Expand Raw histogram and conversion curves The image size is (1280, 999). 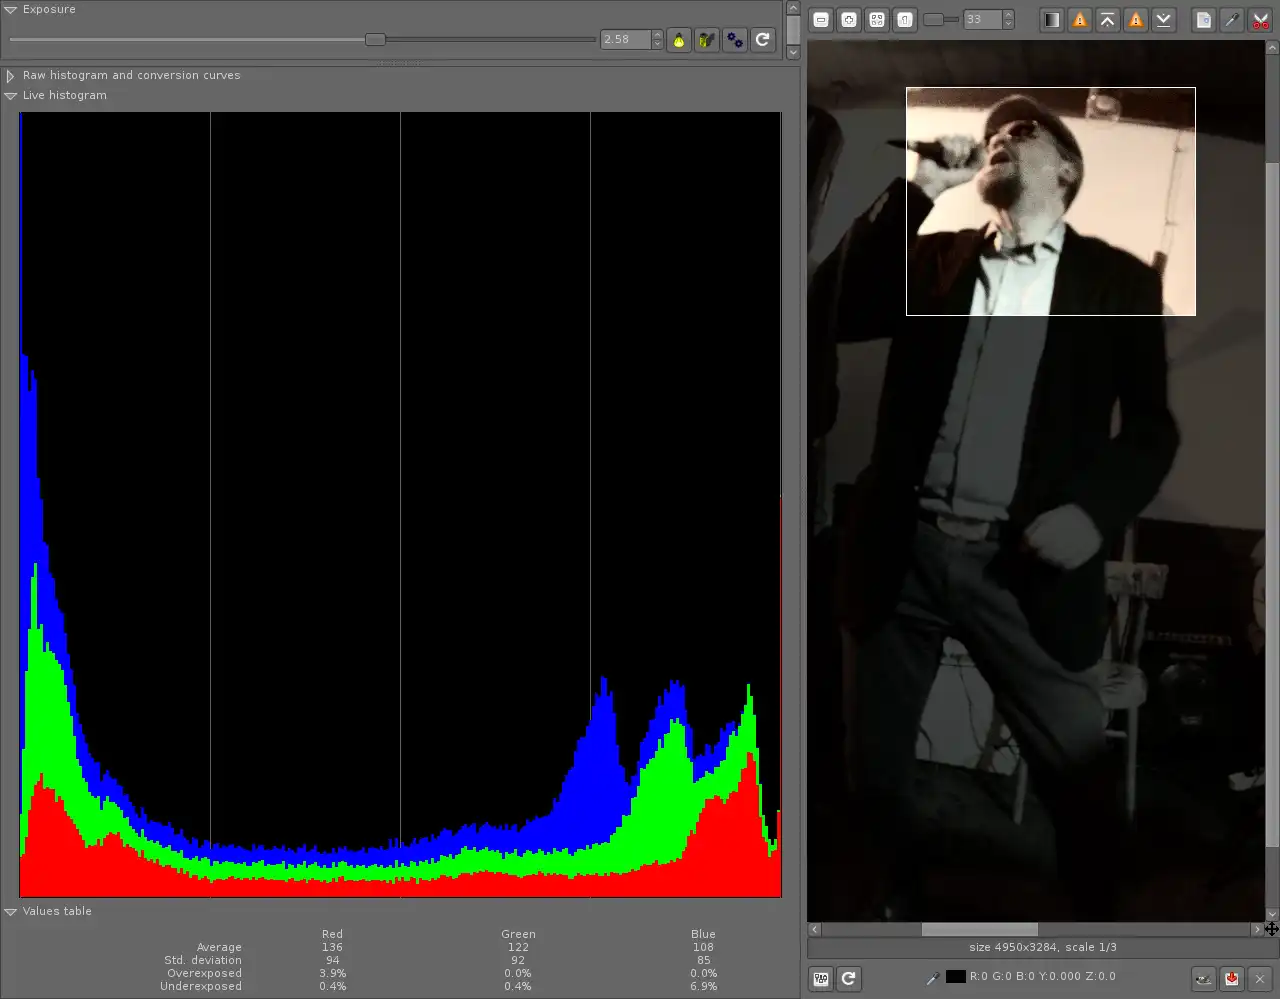pos(11,76)
